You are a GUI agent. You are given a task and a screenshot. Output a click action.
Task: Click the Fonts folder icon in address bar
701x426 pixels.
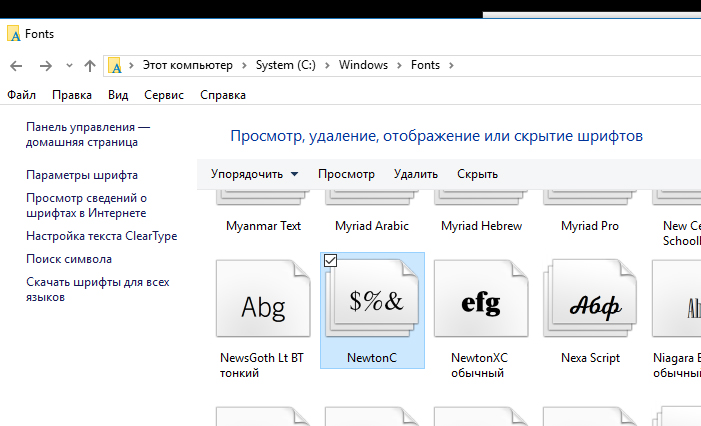coord(115,66)
